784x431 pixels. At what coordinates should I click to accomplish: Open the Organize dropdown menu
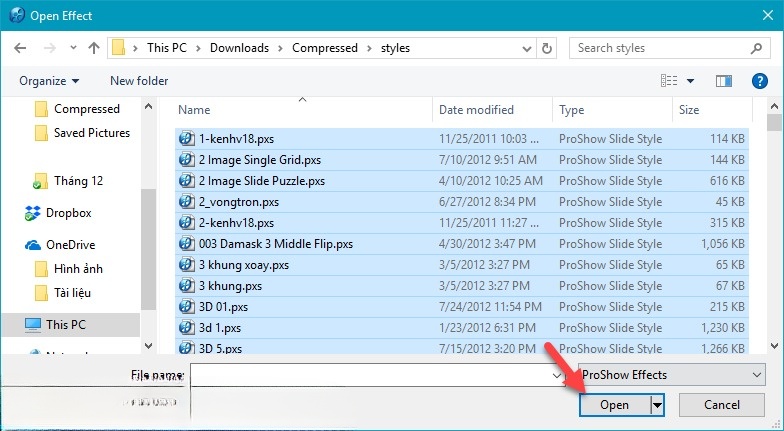[x=48, y=81]
